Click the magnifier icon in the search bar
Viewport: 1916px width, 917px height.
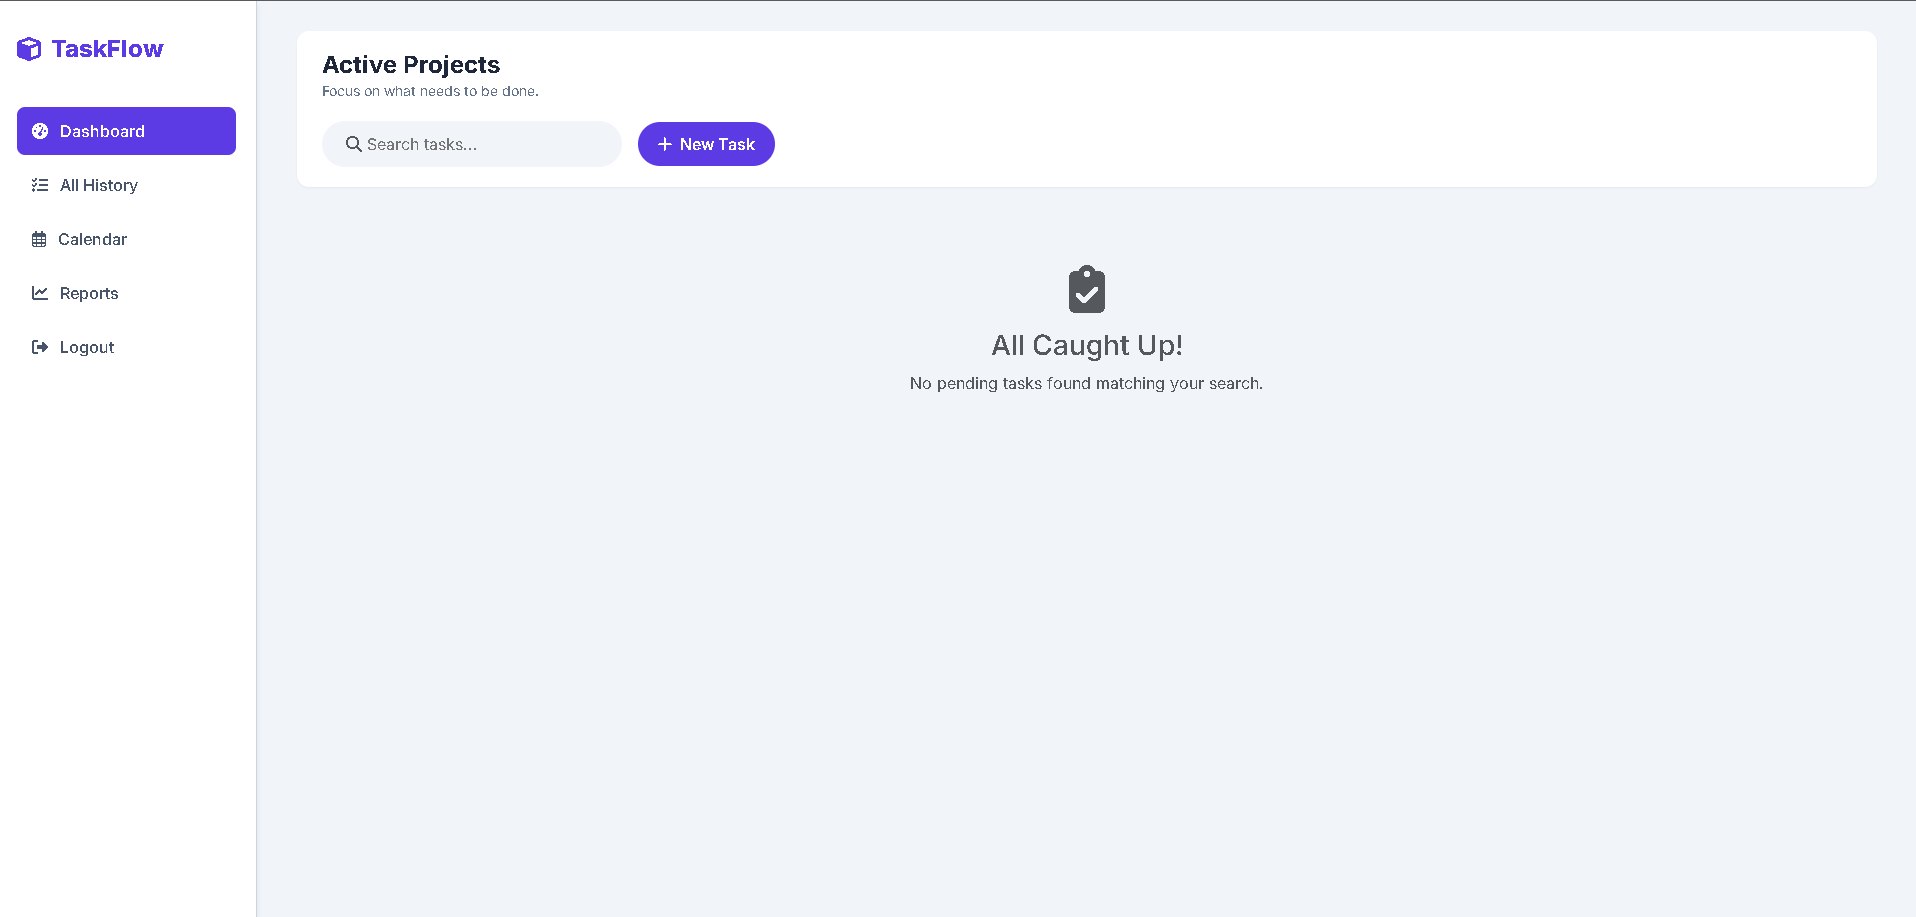352,144
